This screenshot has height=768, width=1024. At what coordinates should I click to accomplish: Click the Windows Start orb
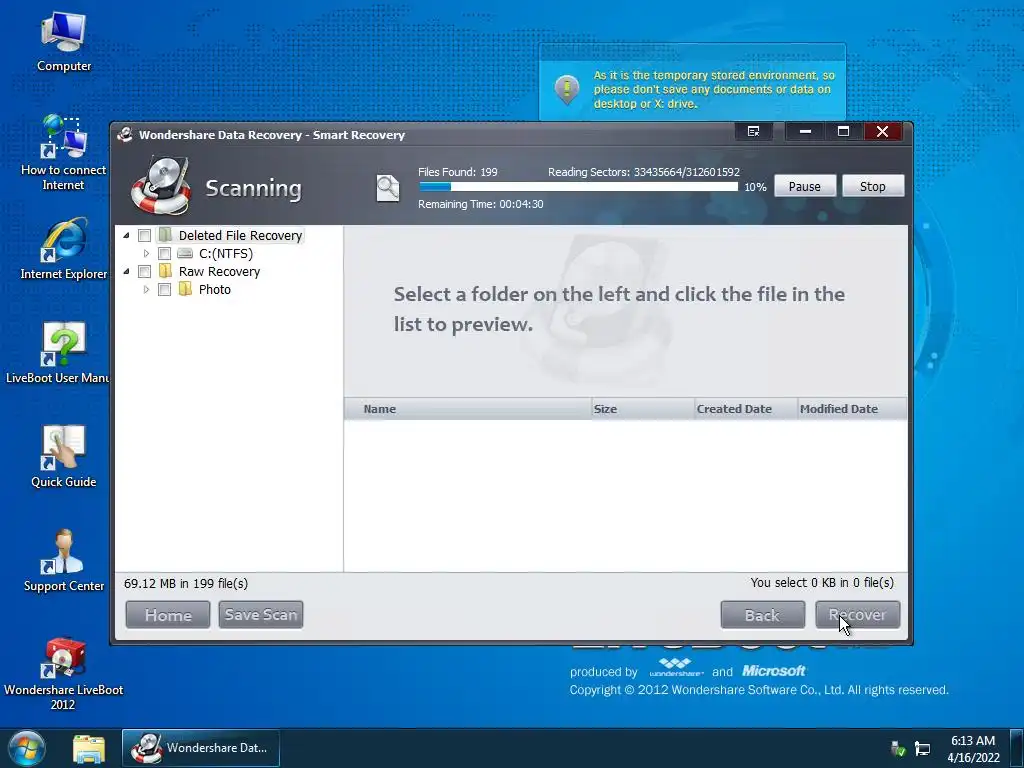[x=27, y=748]
